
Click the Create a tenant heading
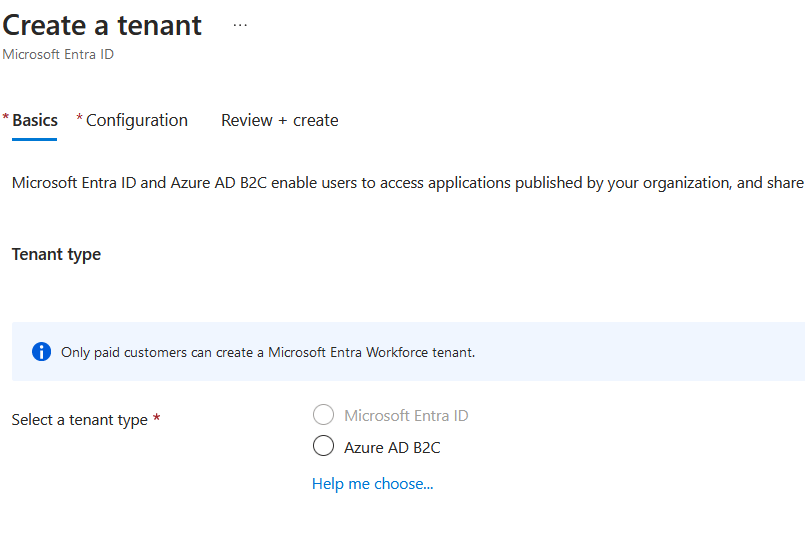coord(102,25)
